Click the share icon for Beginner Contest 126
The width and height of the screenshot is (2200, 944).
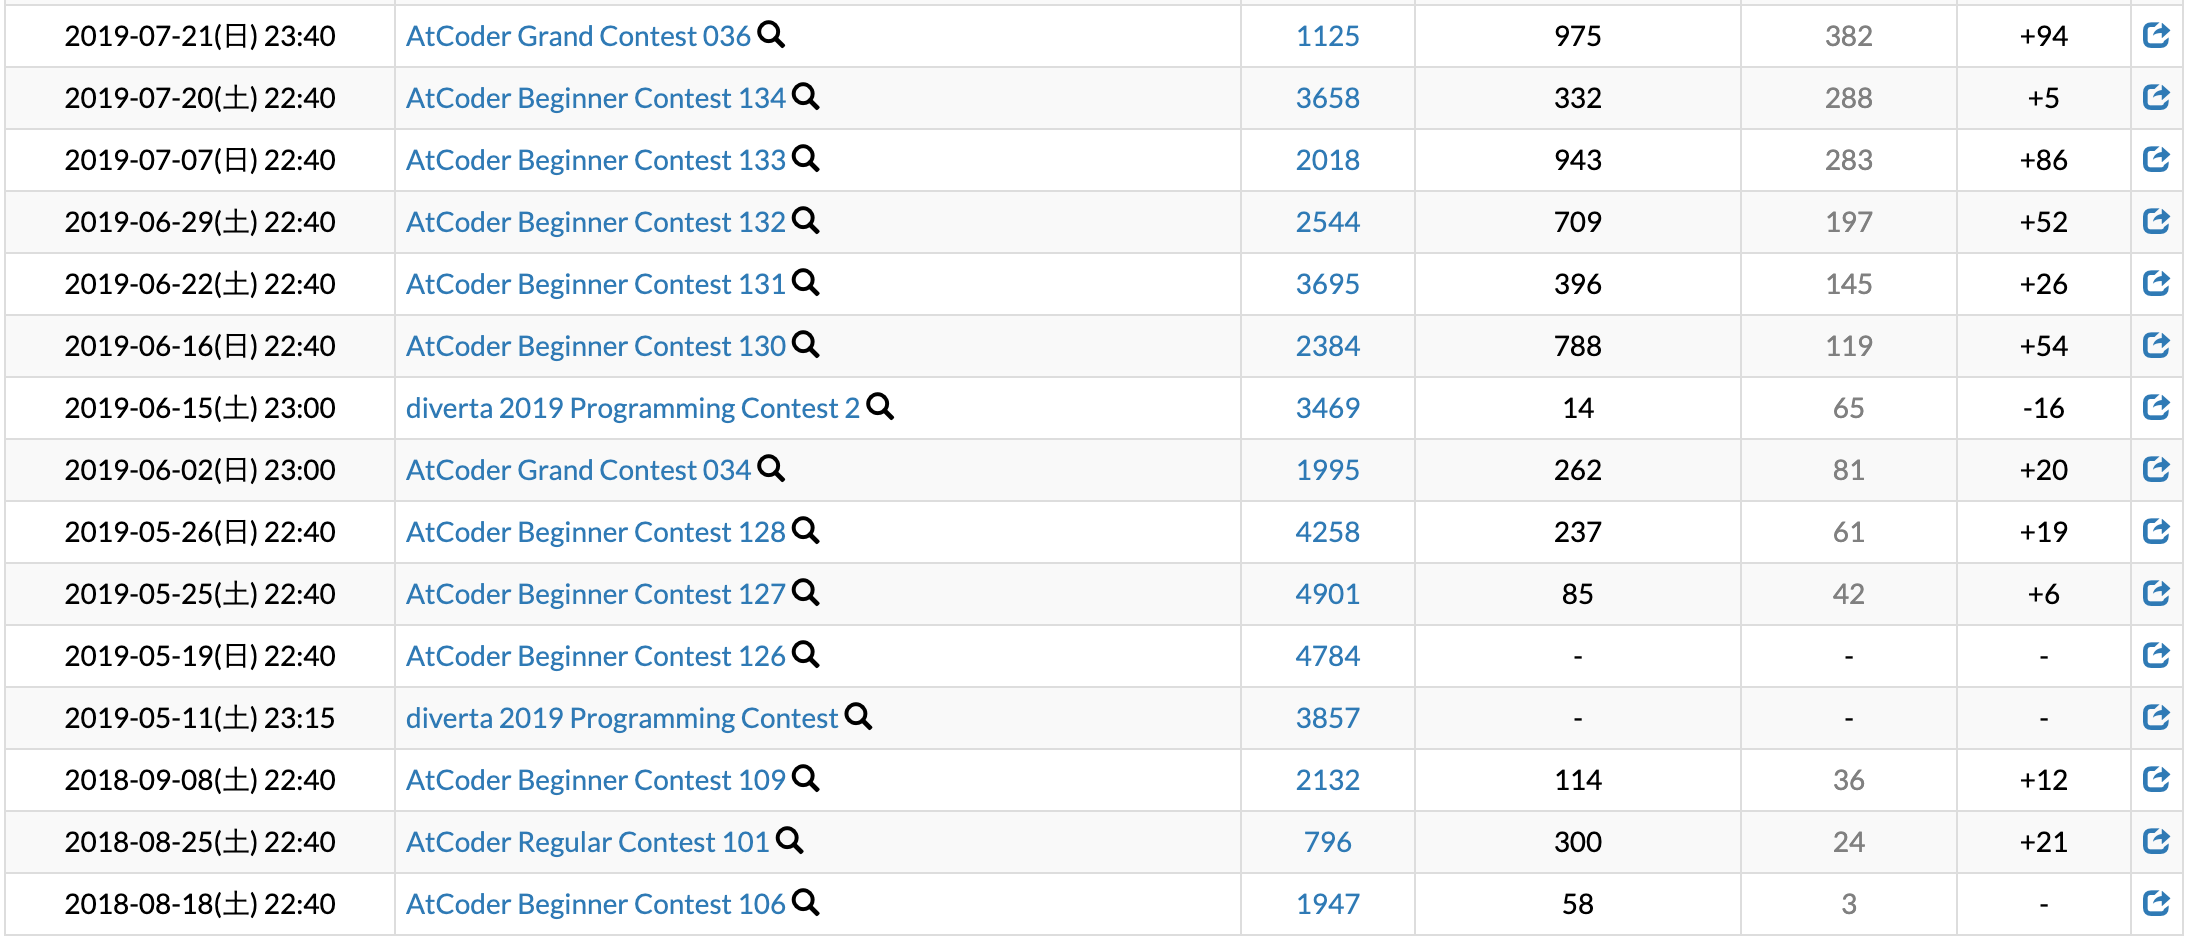(x=2156, y=655)
